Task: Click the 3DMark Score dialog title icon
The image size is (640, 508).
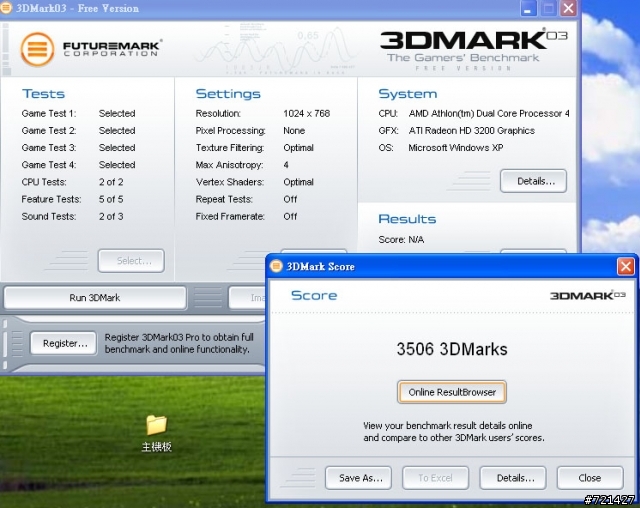Action: (276, 266)
